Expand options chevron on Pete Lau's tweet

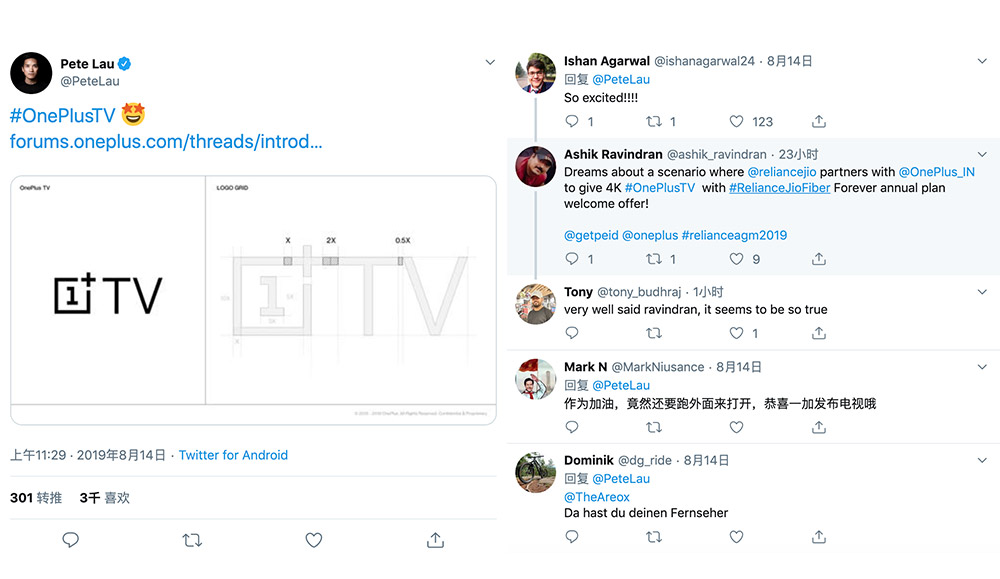pos(490,62)
